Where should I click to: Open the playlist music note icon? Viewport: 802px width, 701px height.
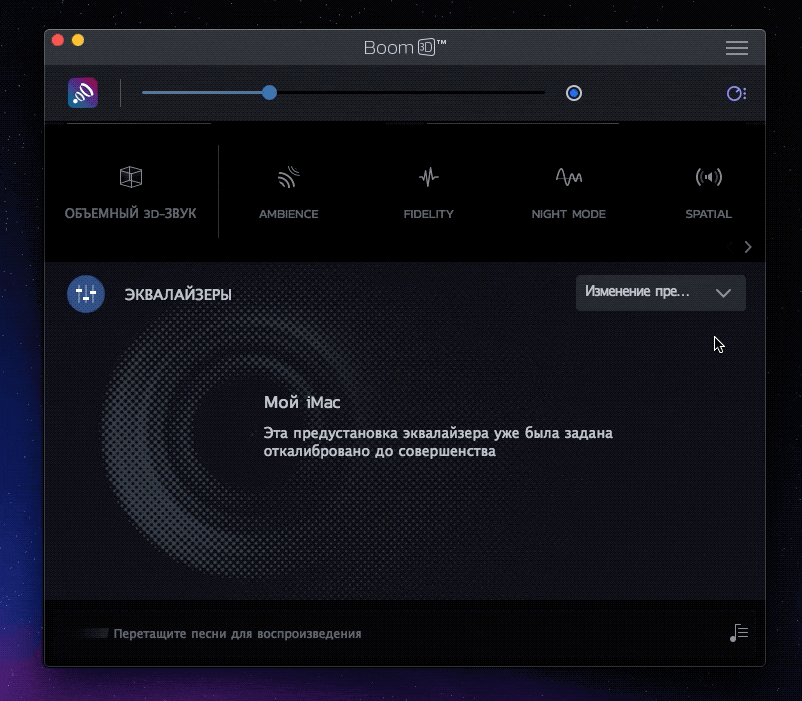[x=739, y=633]
